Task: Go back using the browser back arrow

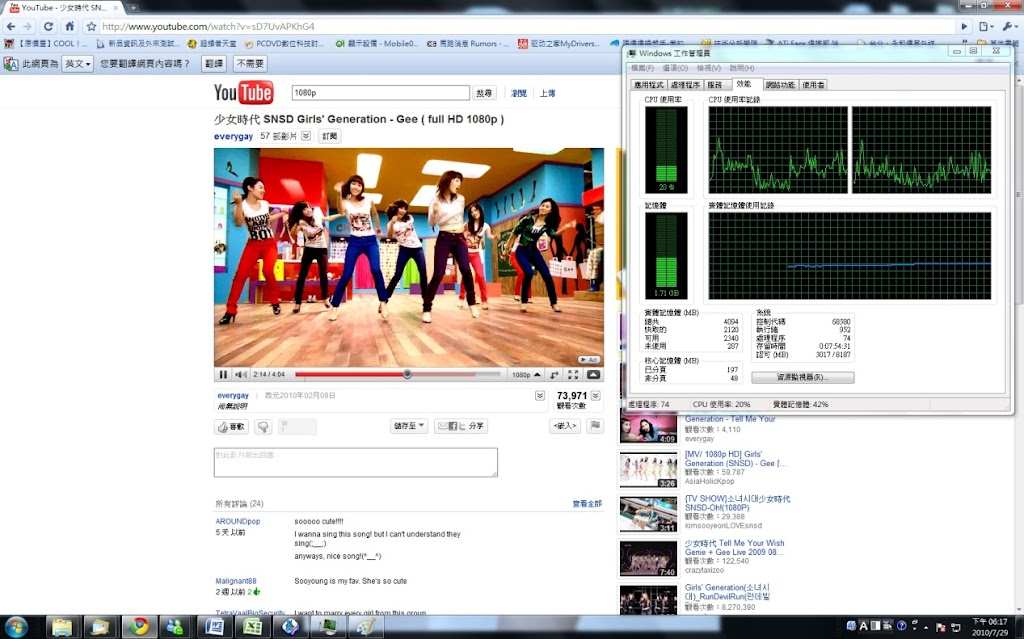Action: (10, 27)
